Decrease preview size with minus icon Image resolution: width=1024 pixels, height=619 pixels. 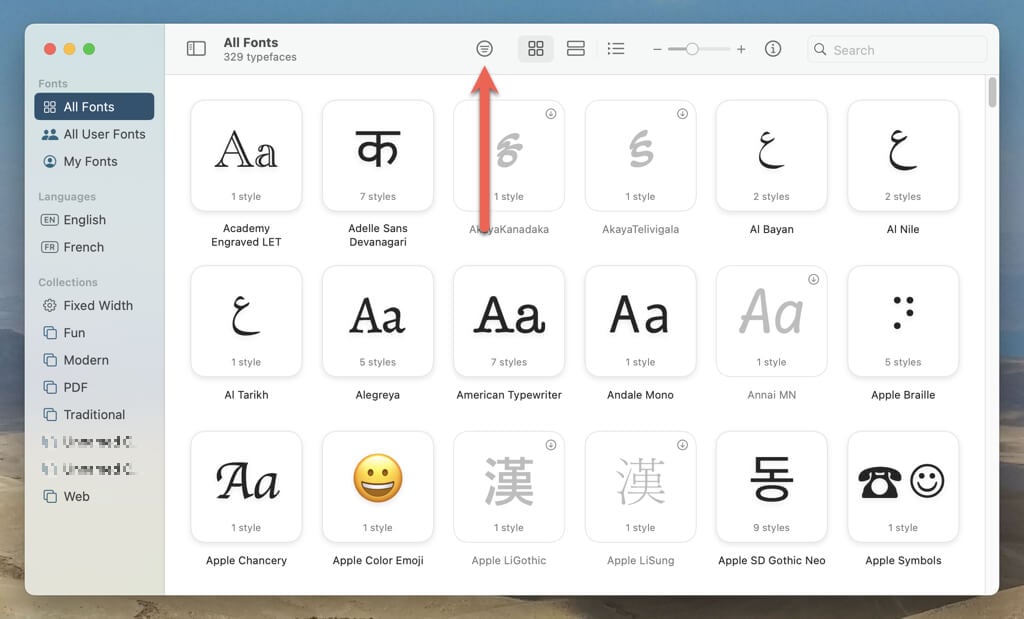tap(657, 49)
